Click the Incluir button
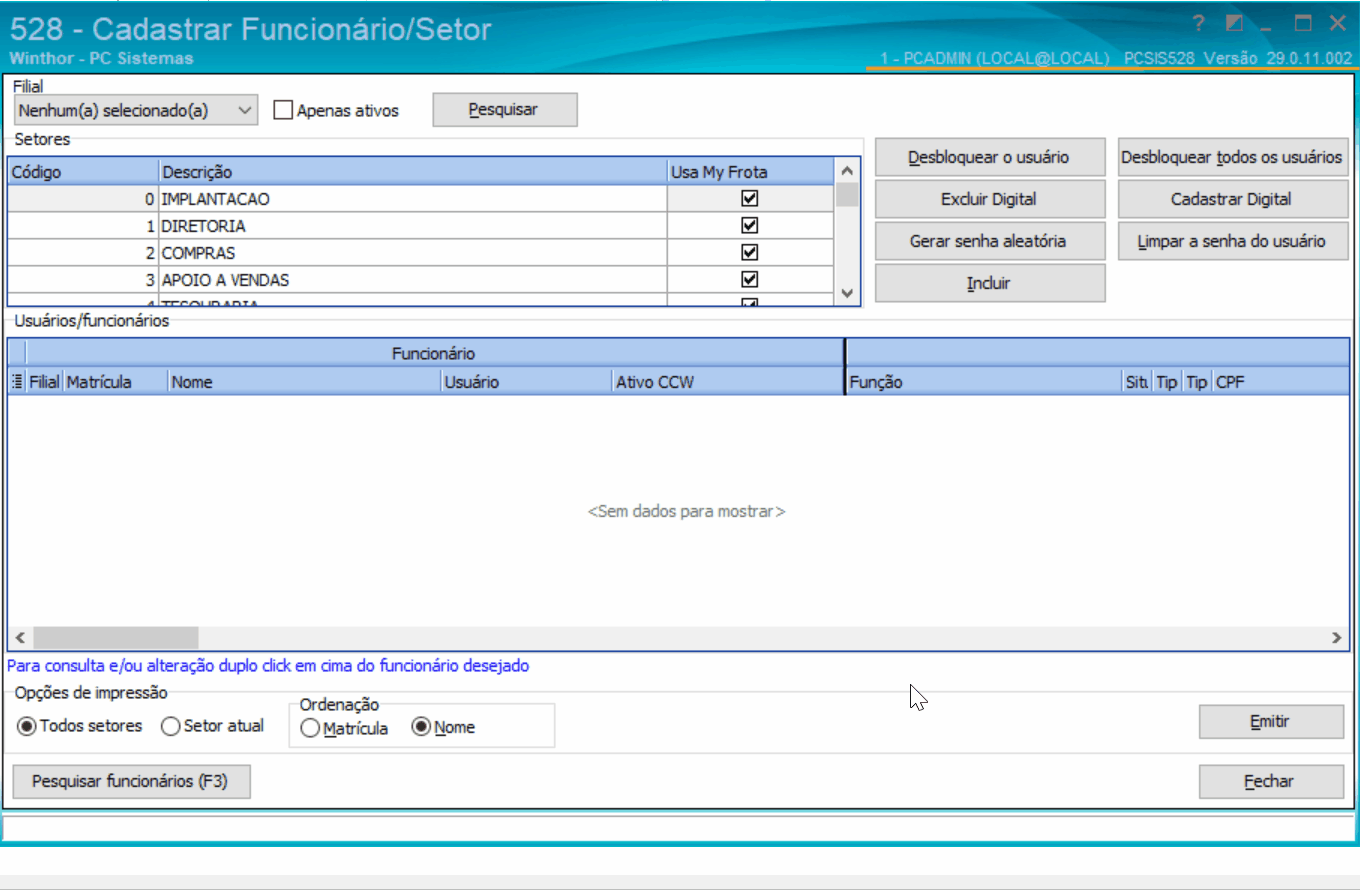 (x=990, y=283)
